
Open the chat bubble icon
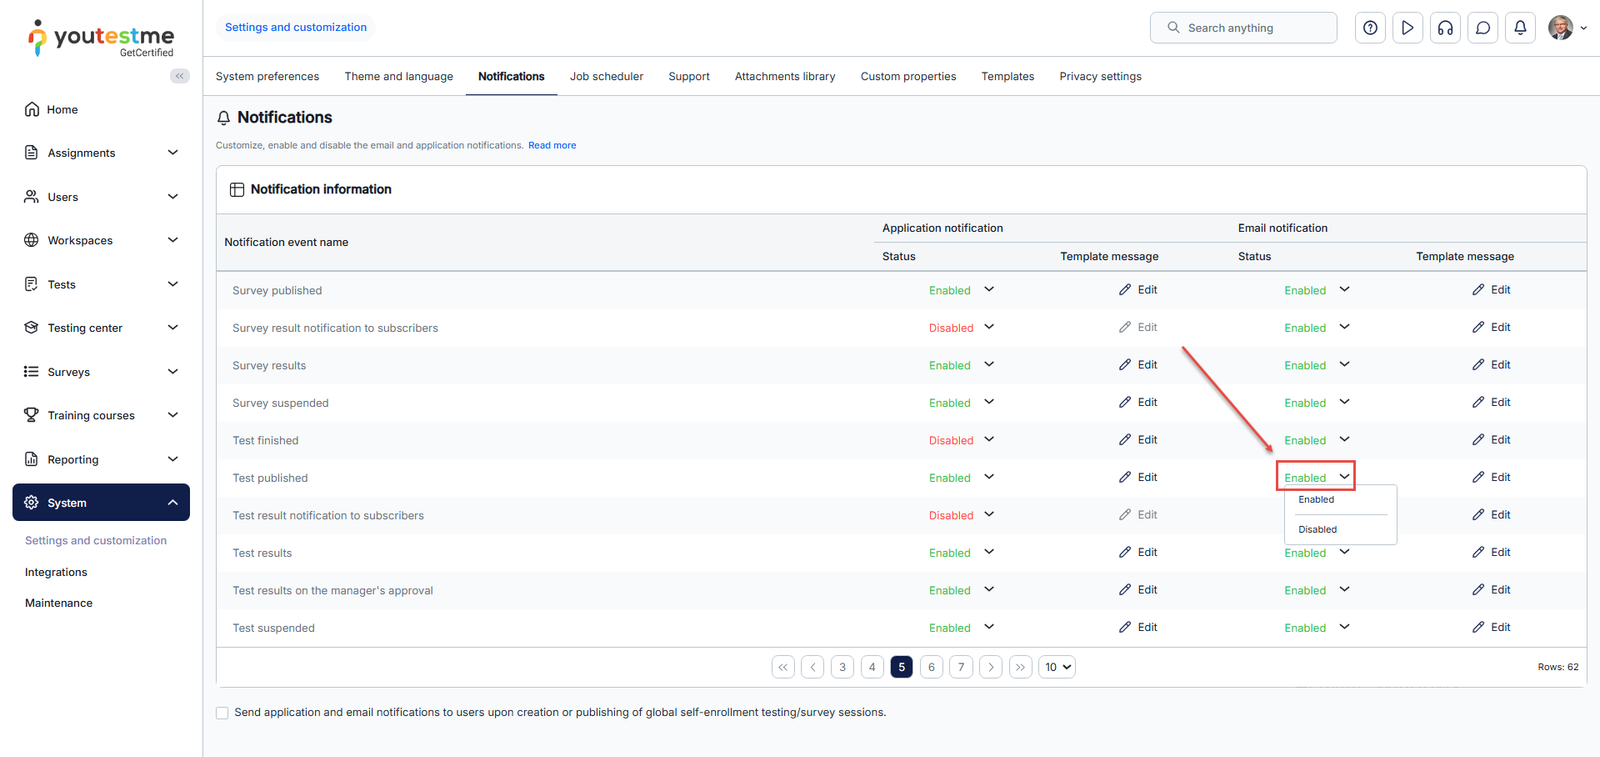click(1483, 28)
